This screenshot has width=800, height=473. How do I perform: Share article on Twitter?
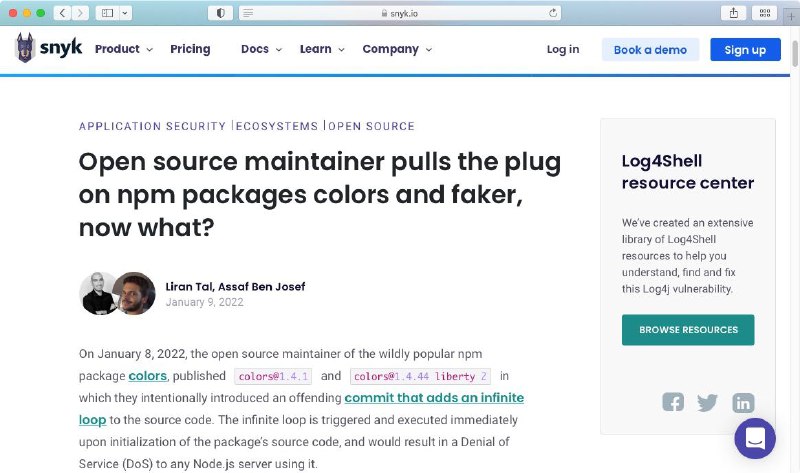pos(707,403)
